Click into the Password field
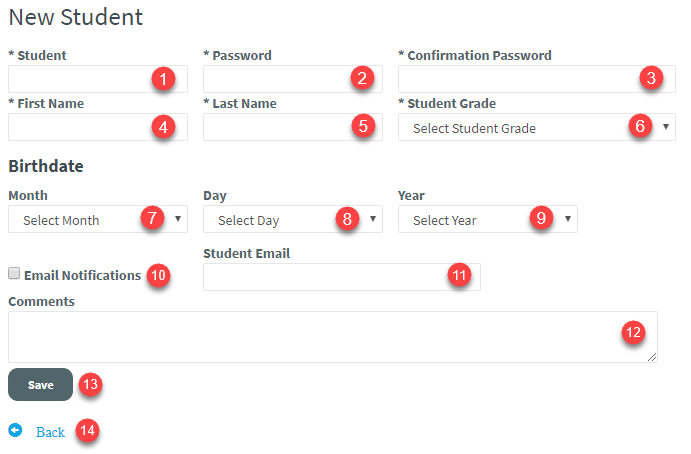Viewport: 691px width, 454px height. pyautogui.click(x=275, y=79)
